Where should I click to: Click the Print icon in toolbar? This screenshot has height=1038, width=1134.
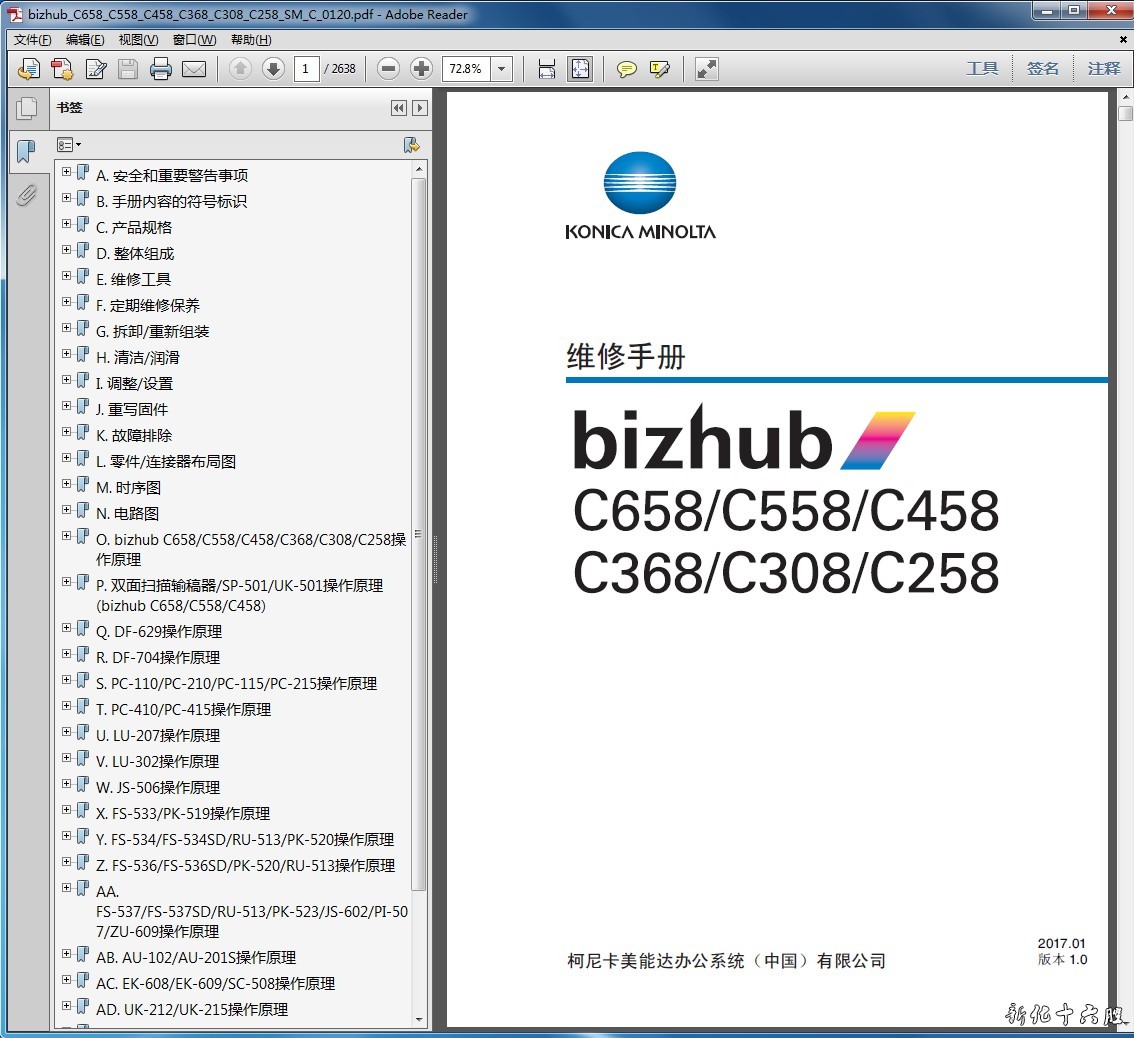click(160, 69)
